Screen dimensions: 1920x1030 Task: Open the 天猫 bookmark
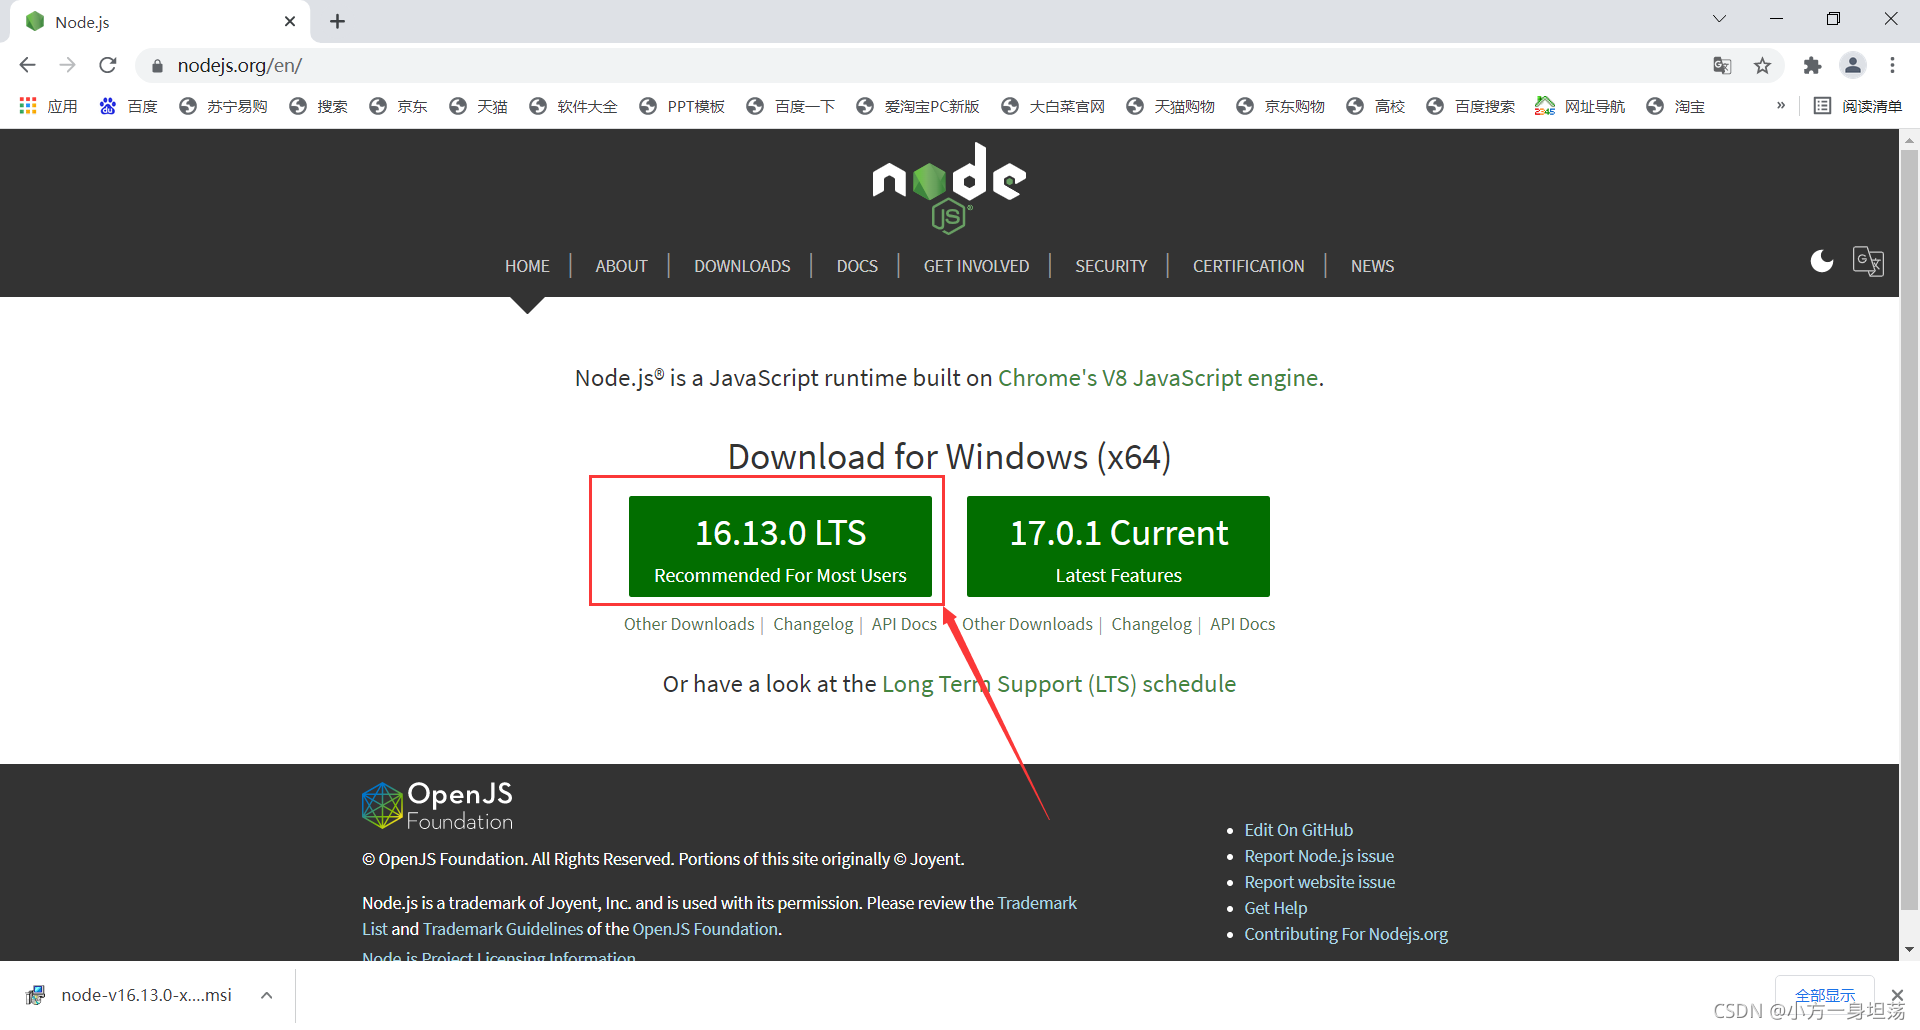coord(478,106)
